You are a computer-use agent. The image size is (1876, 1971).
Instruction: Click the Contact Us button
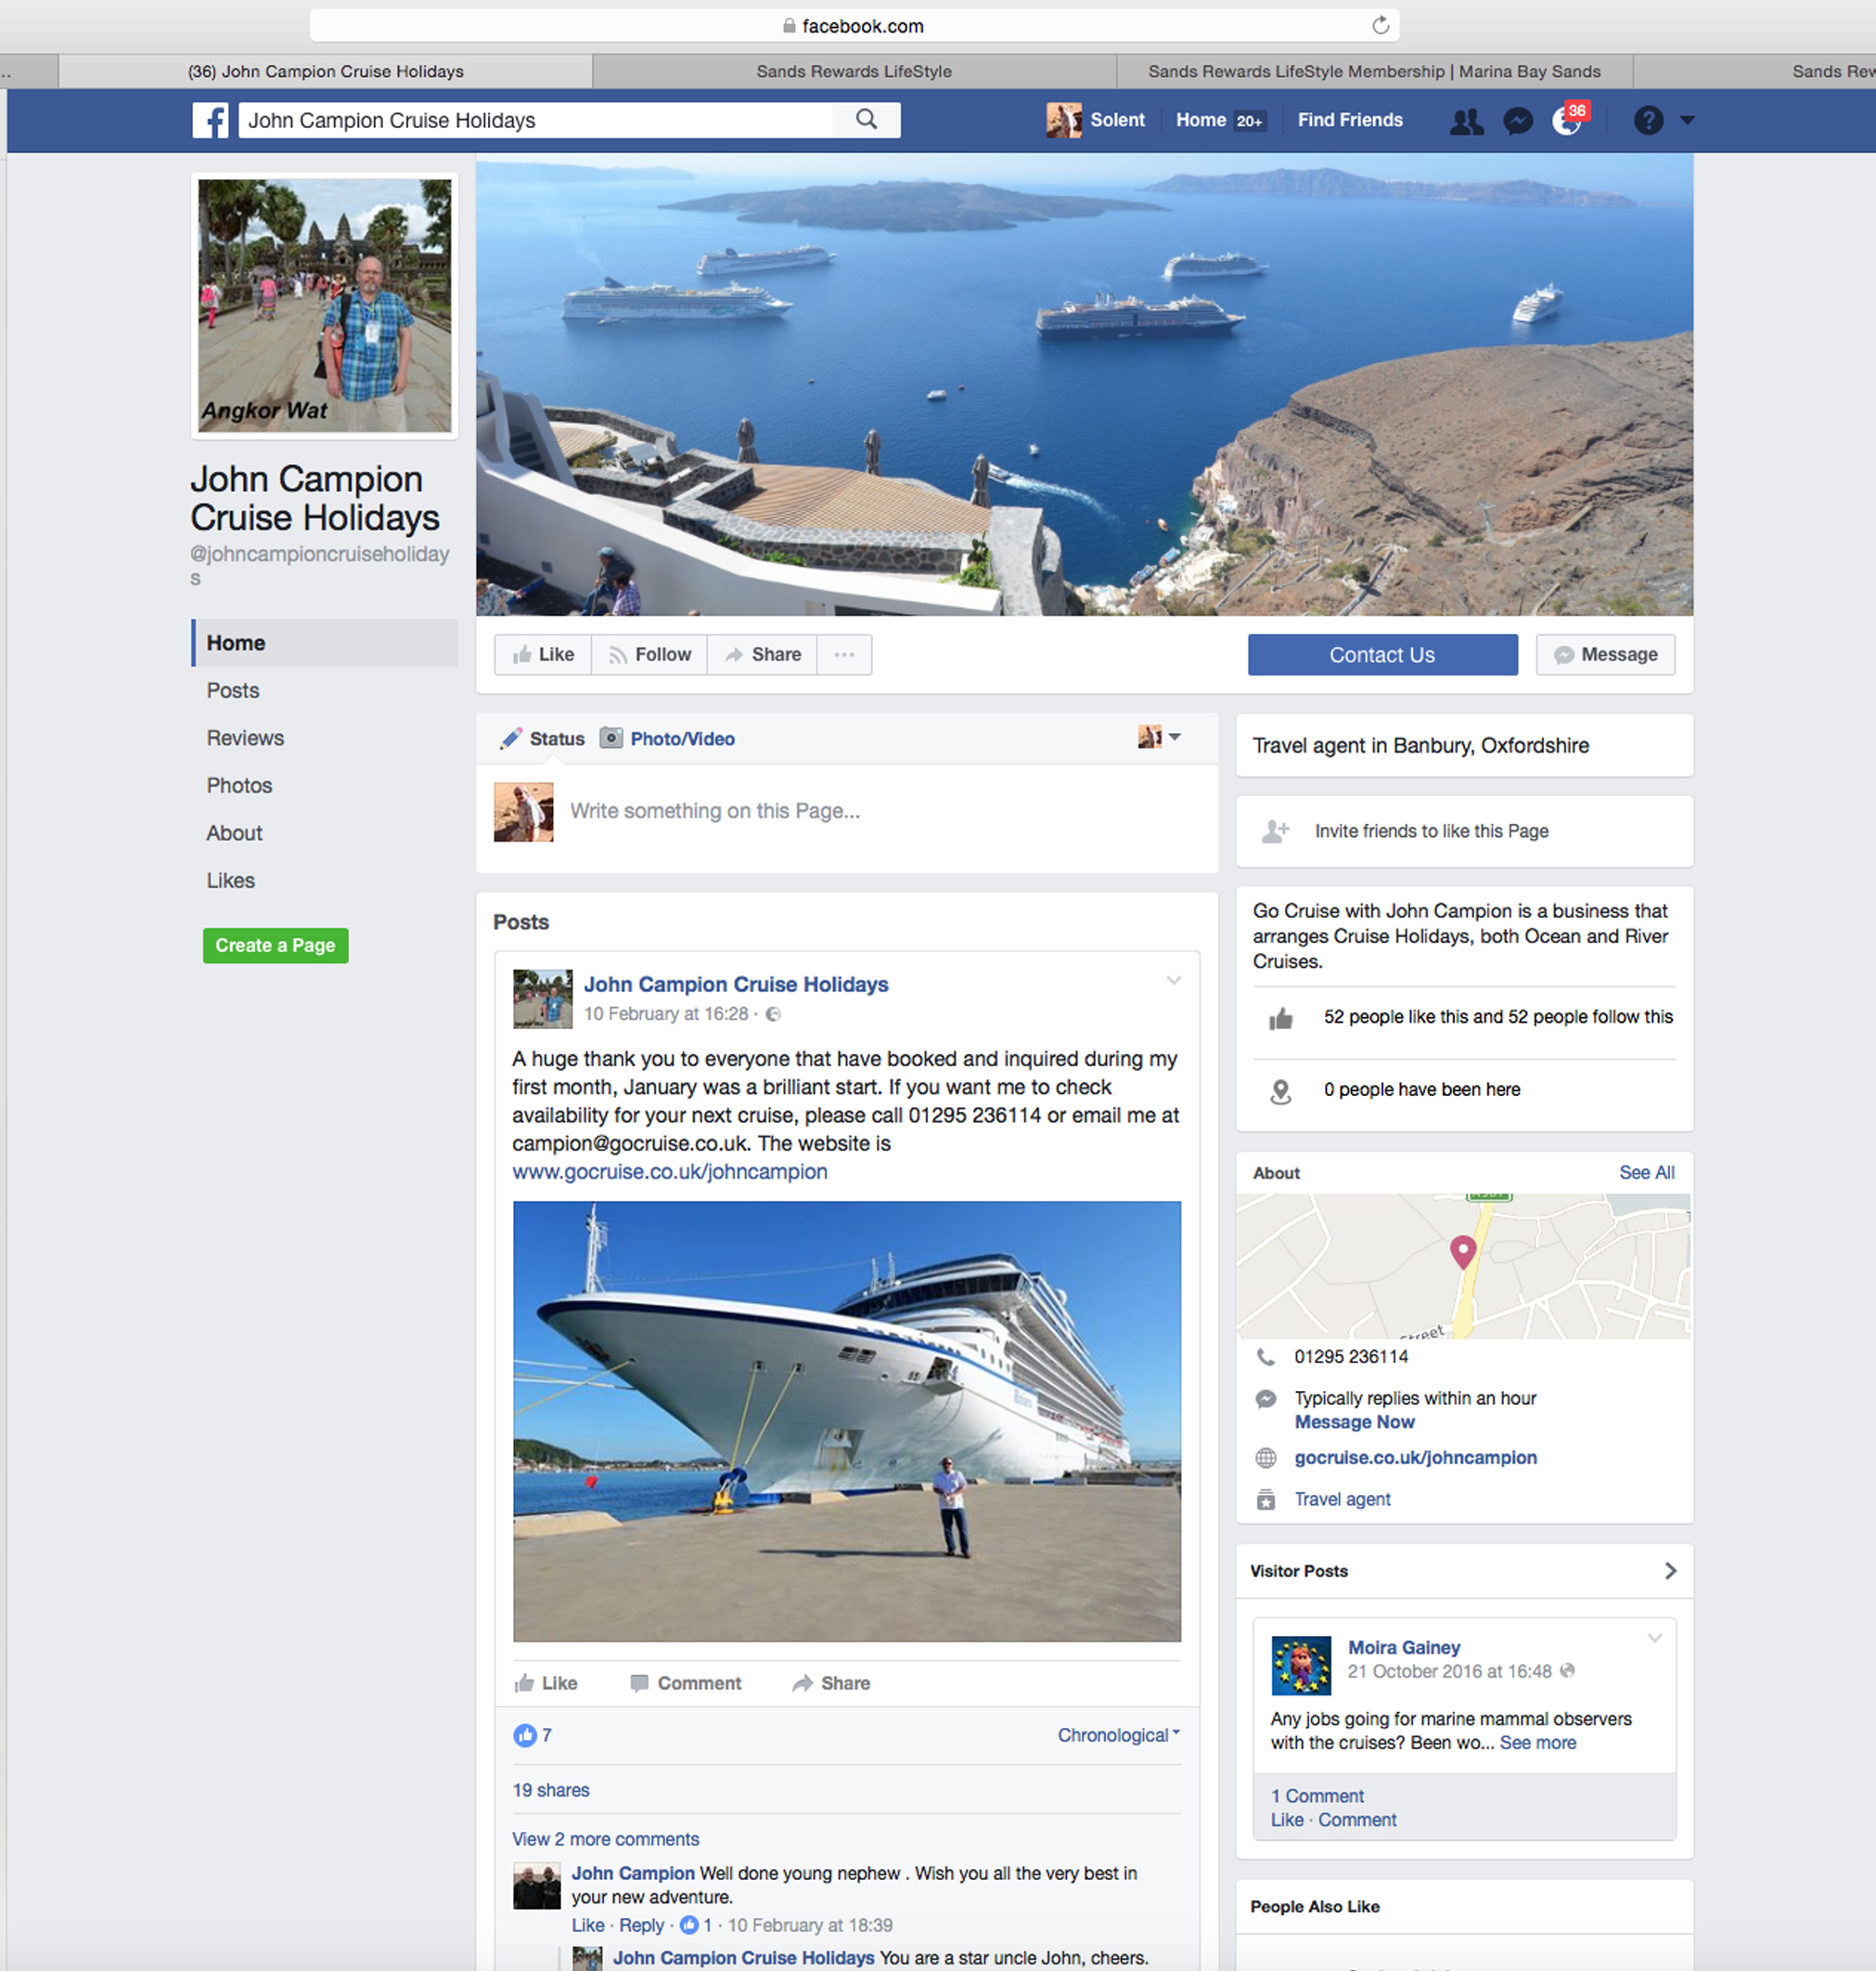[x=1382, y=655]
